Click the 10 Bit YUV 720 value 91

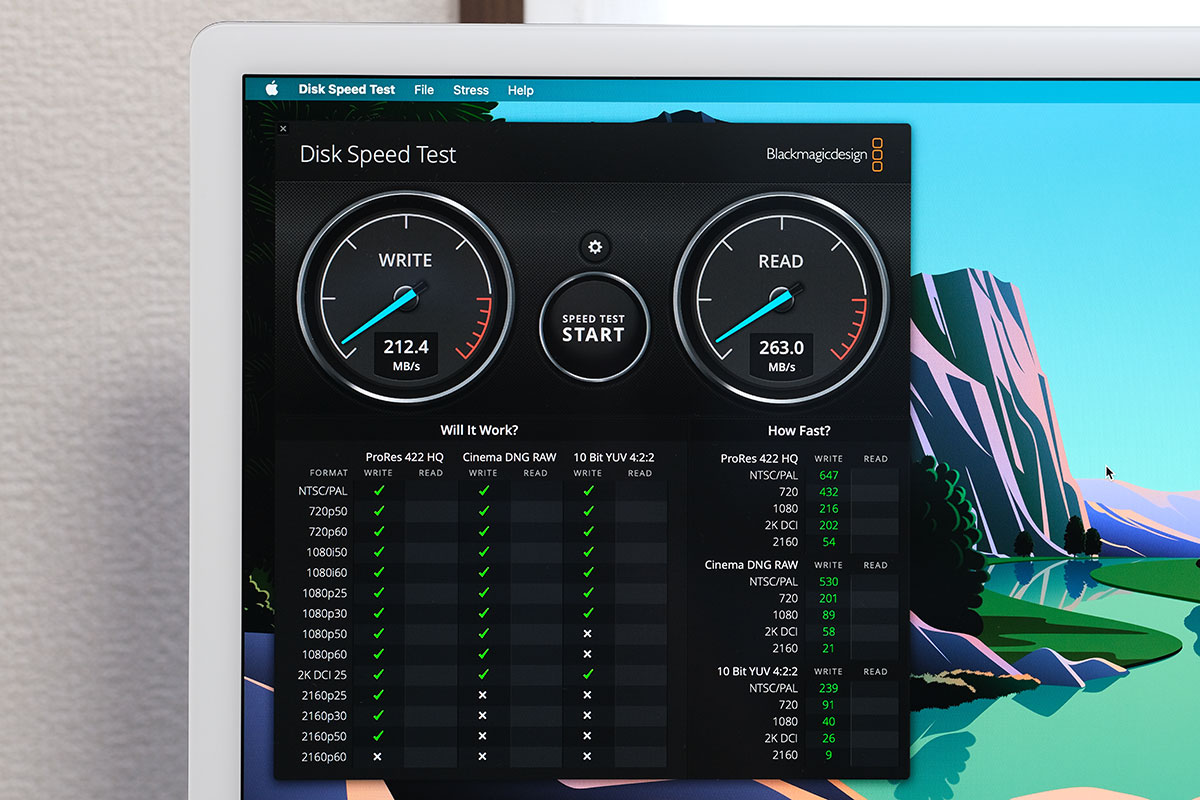(828, 705)
